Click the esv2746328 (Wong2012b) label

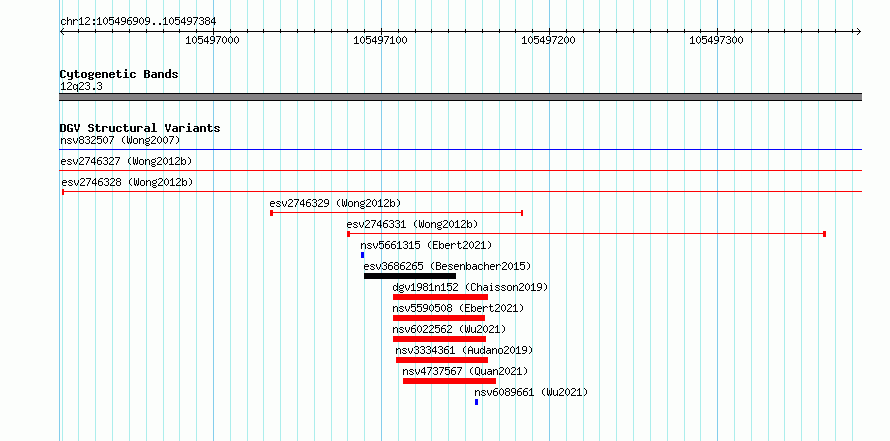pos(127,182)
